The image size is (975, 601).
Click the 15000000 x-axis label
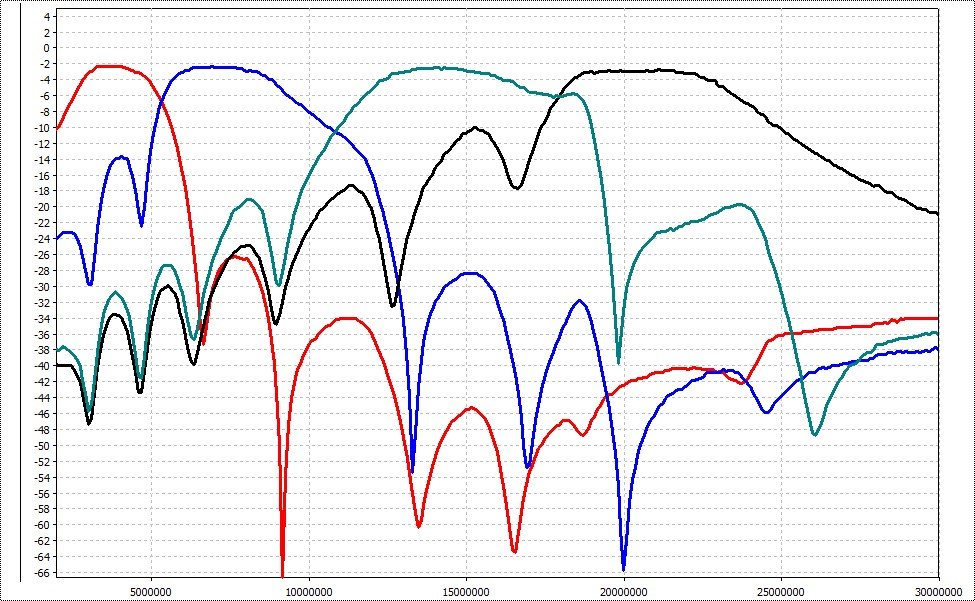(x=466, y=588)
